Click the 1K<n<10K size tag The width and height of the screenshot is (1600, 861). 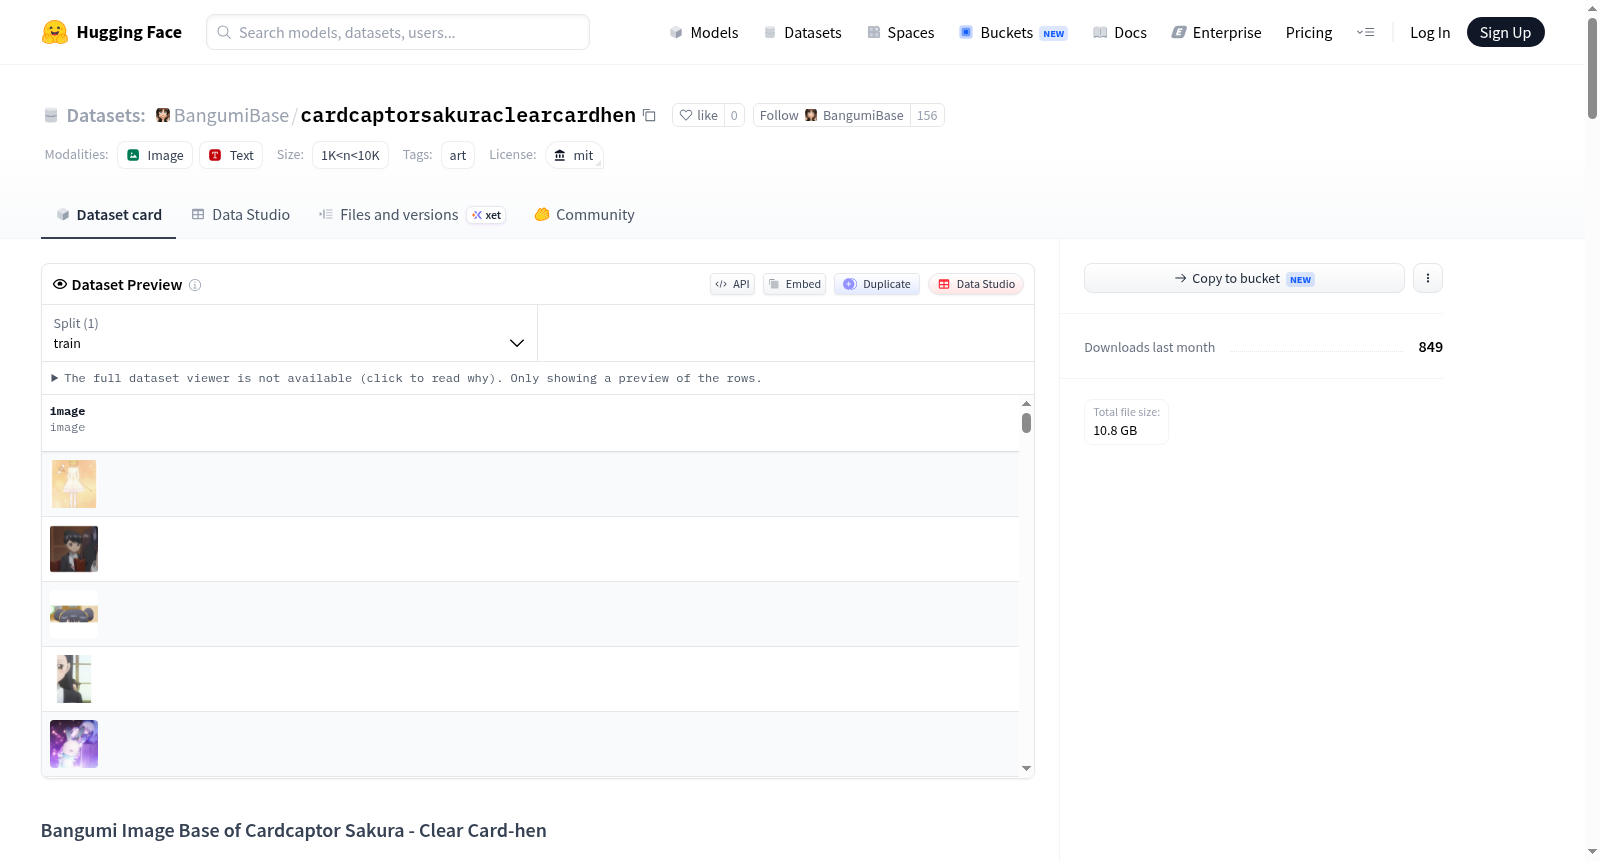click(350, 155)
